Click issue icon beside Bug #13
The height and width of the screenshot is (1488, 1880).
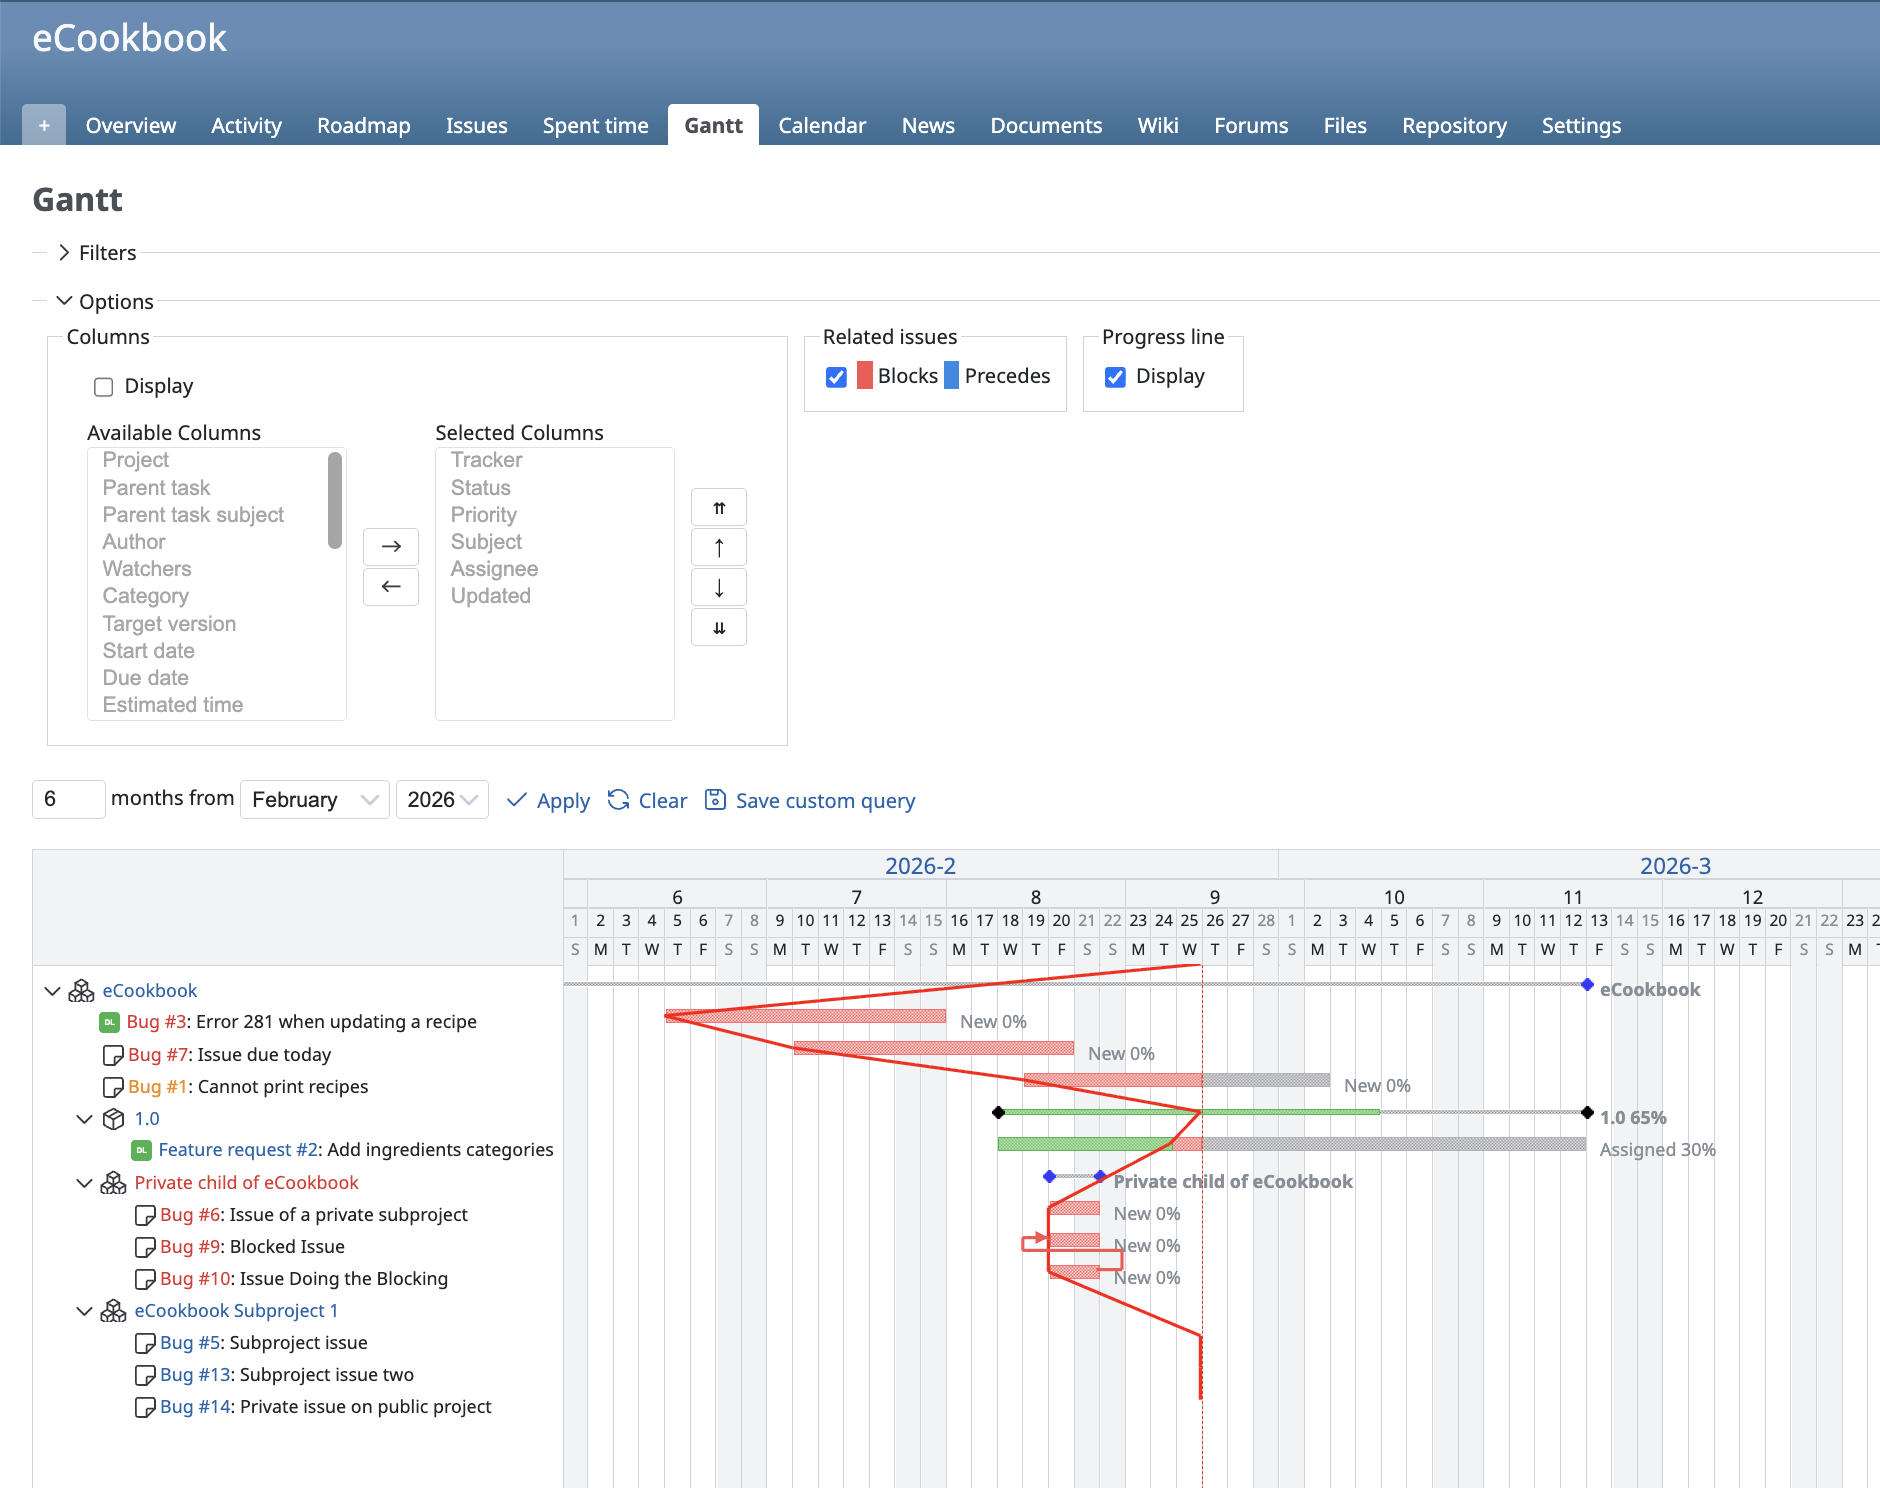pyautogui.click(x=145, y=1375)
